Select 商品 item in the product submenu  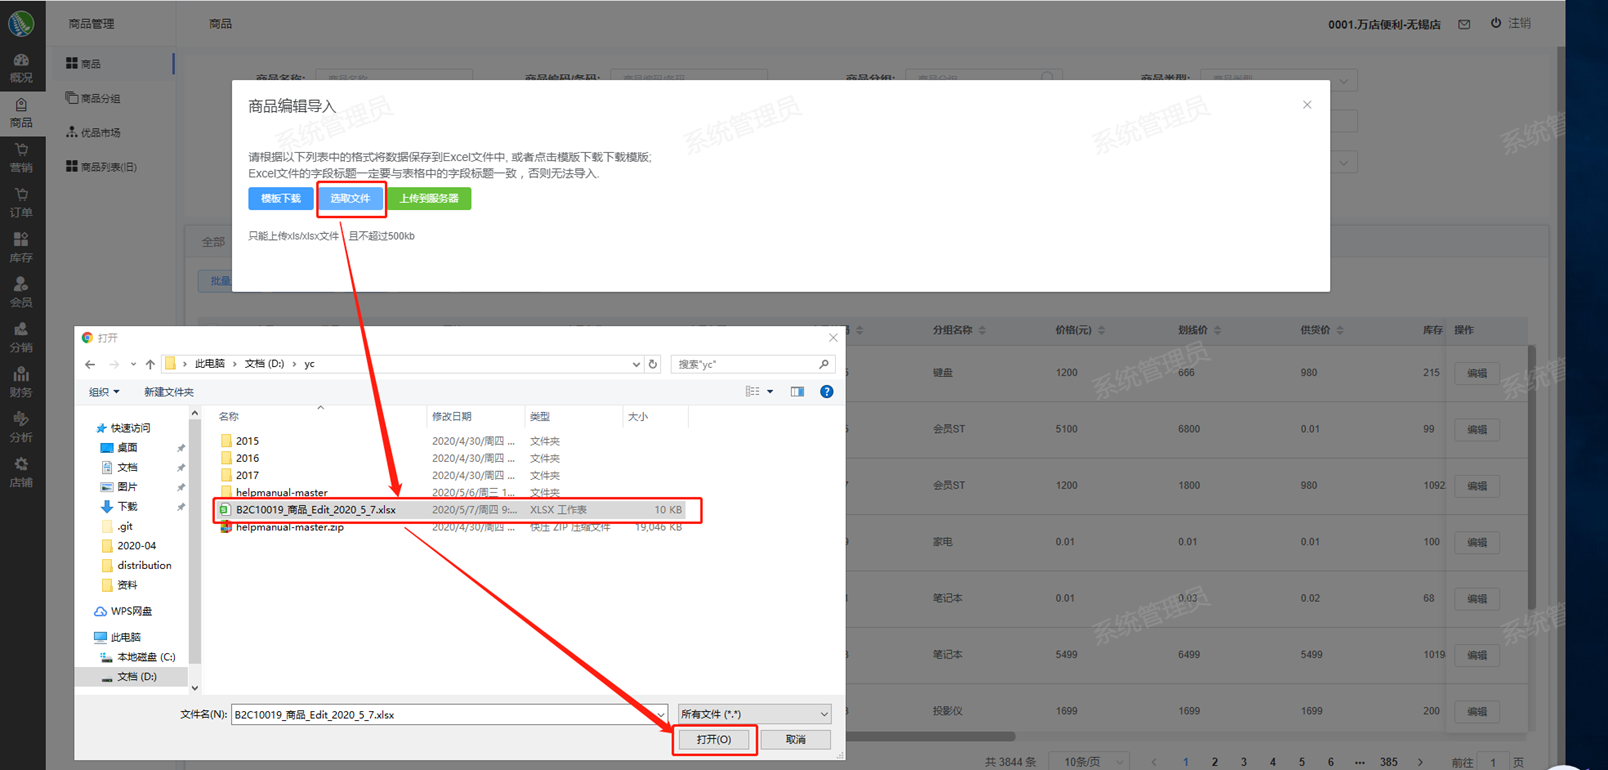pos(84,64)
